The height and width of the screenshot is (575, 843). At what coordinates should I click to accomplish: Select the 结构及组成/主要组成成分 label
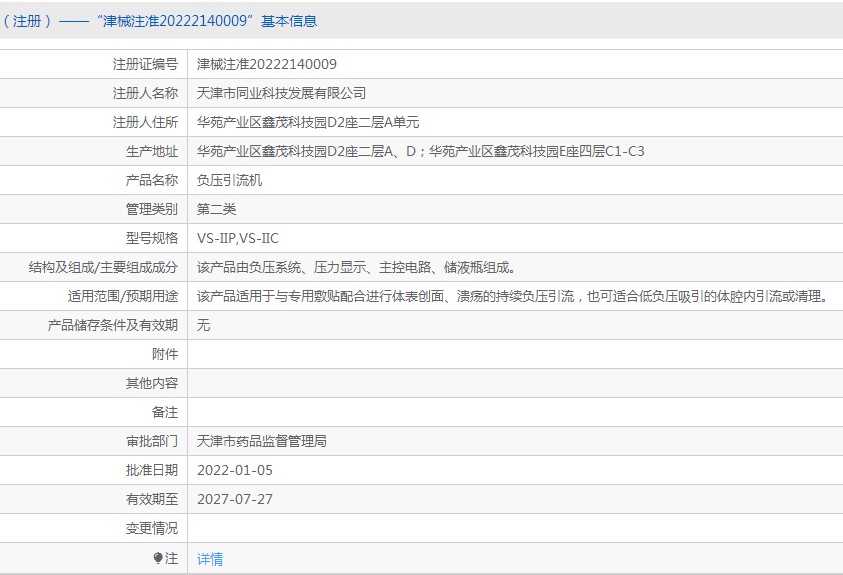tap(103, 268)
